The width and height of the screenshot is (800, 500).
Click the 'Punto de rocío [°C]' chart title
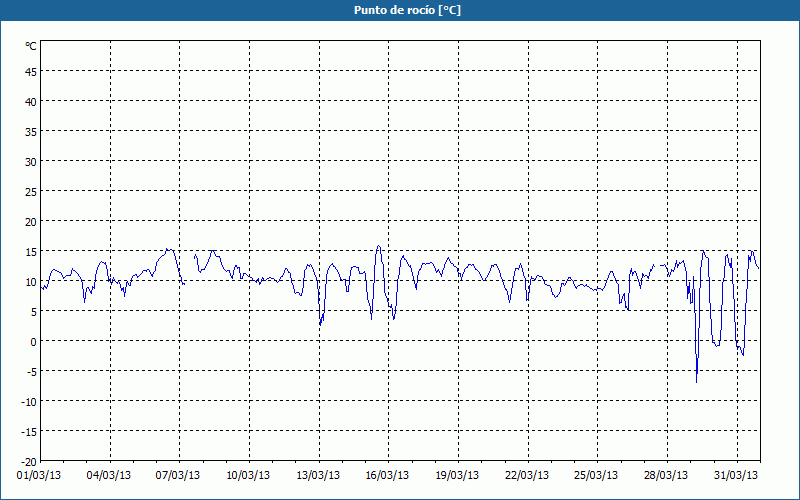click(x=407, y=10)
